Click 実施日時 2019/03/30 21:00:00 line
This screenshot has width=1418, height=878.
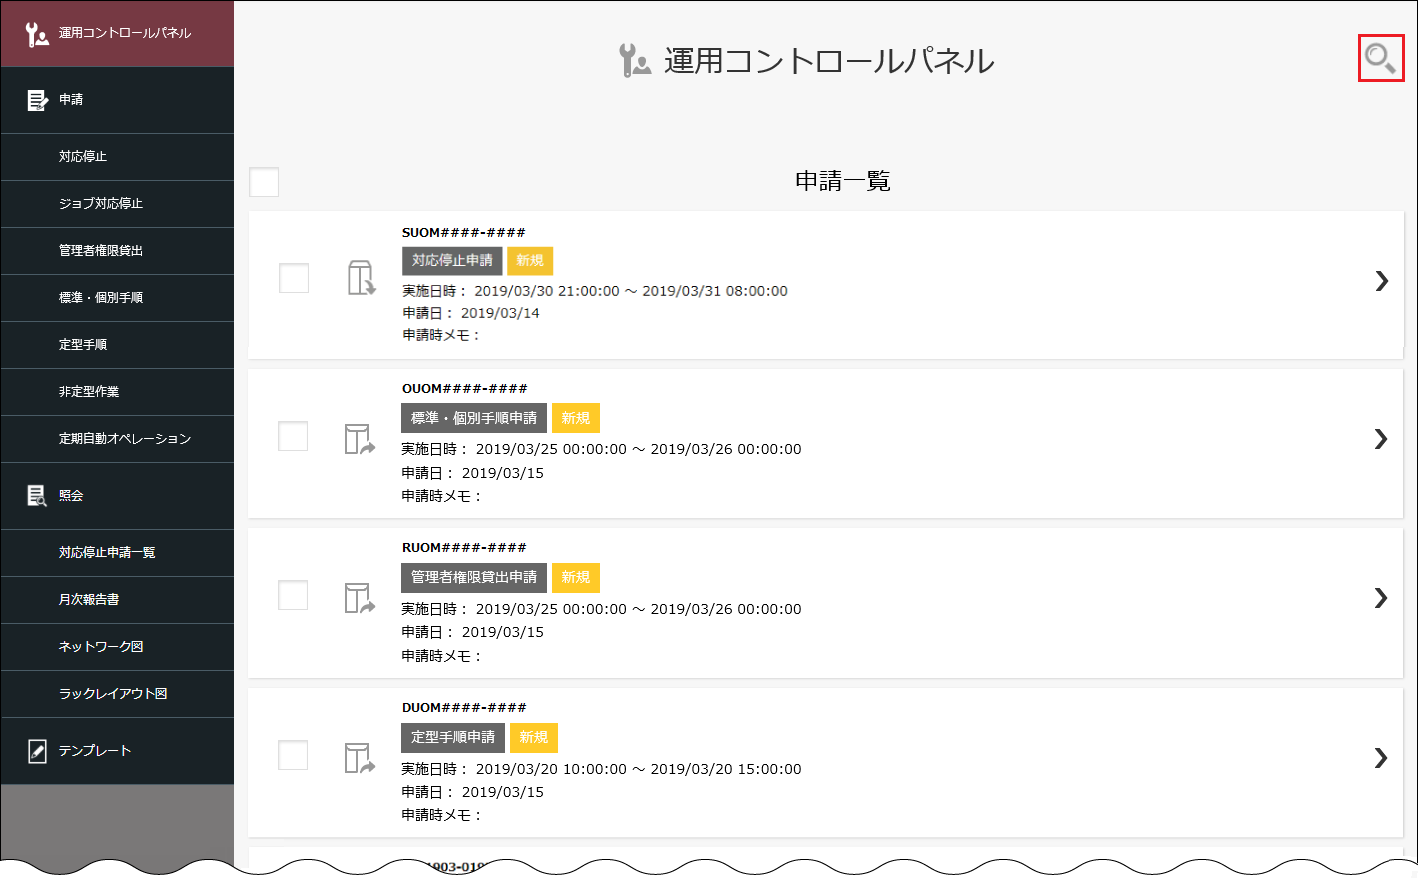click(595, 291)
